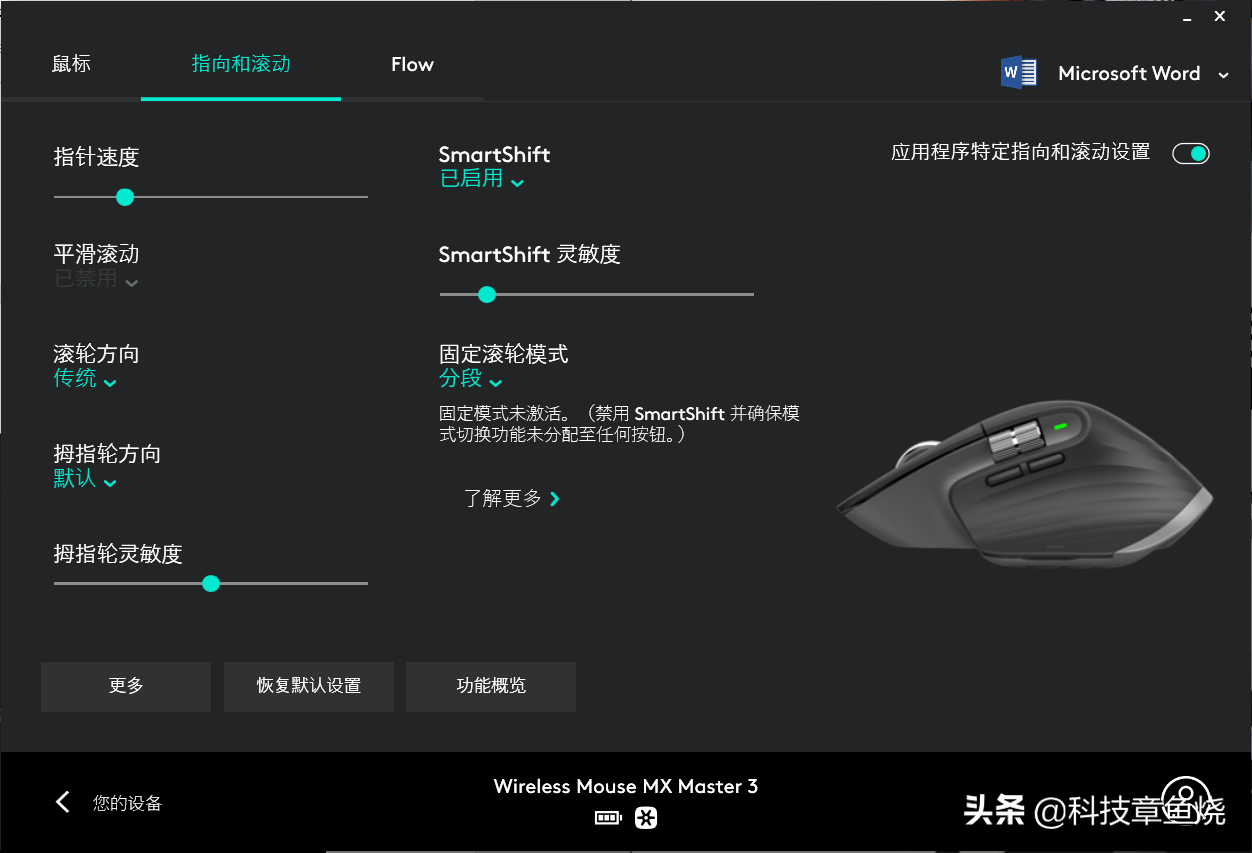
Task: Expand the SmartShift 已启用 dropdown
Action: click(482, 179)
